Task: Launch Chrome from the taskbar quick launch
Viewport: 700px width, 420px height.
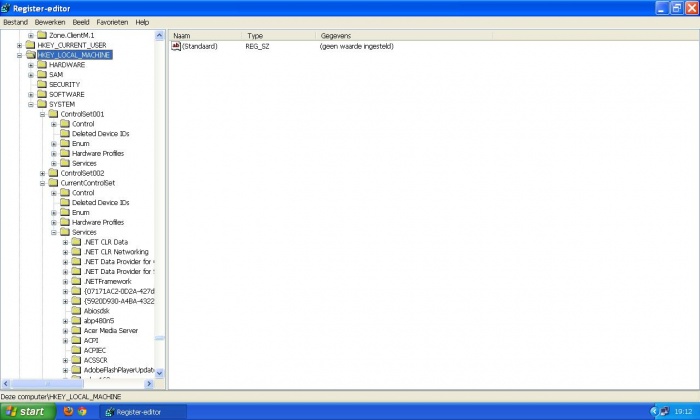Action: coord(82,411)
